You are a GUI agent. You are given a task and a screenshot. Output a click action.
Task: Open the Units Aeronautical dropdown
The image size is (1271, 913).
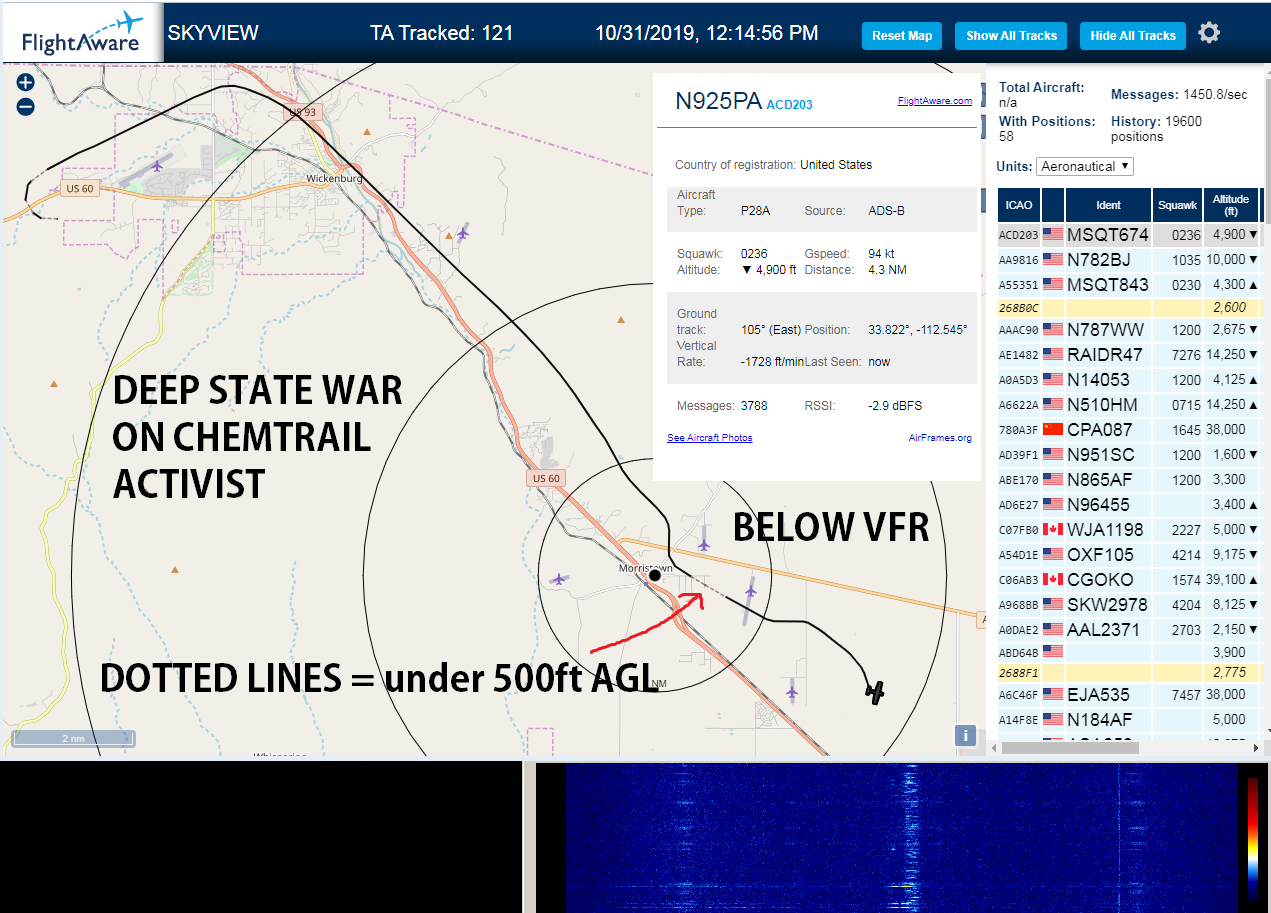[x=1085, y=166]
